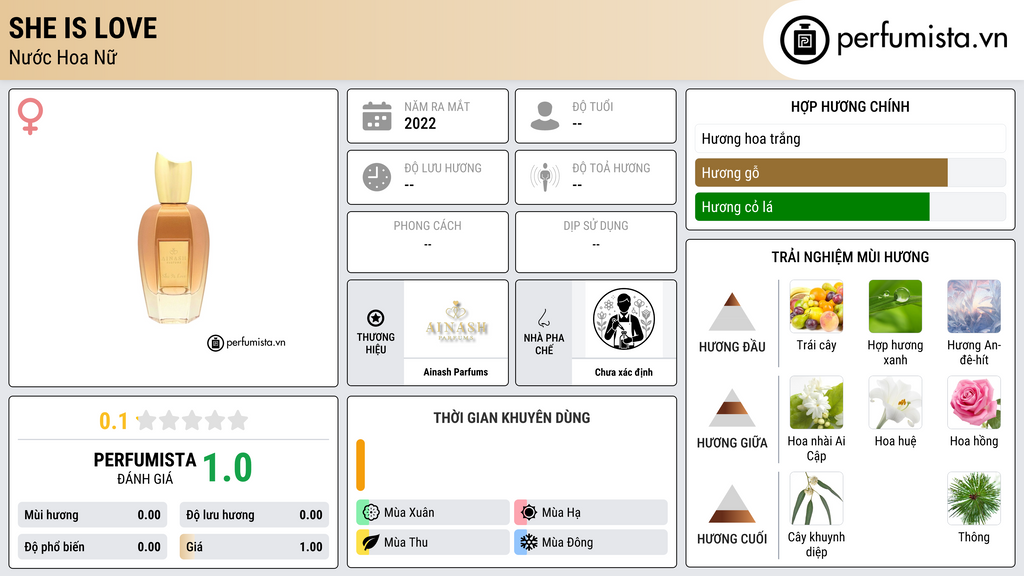Click the Độ phổ biến 0.00 score row
Viewport: 1024px width, 576px height.
tap(93, 547)
